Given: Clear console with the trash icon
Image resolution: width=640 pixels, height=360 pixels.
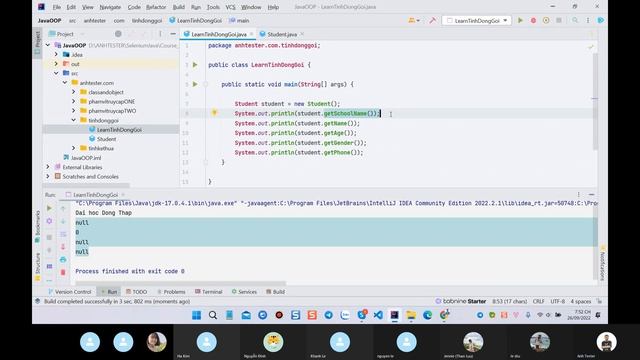Looking at the screenshot, I should coord(63,272).
